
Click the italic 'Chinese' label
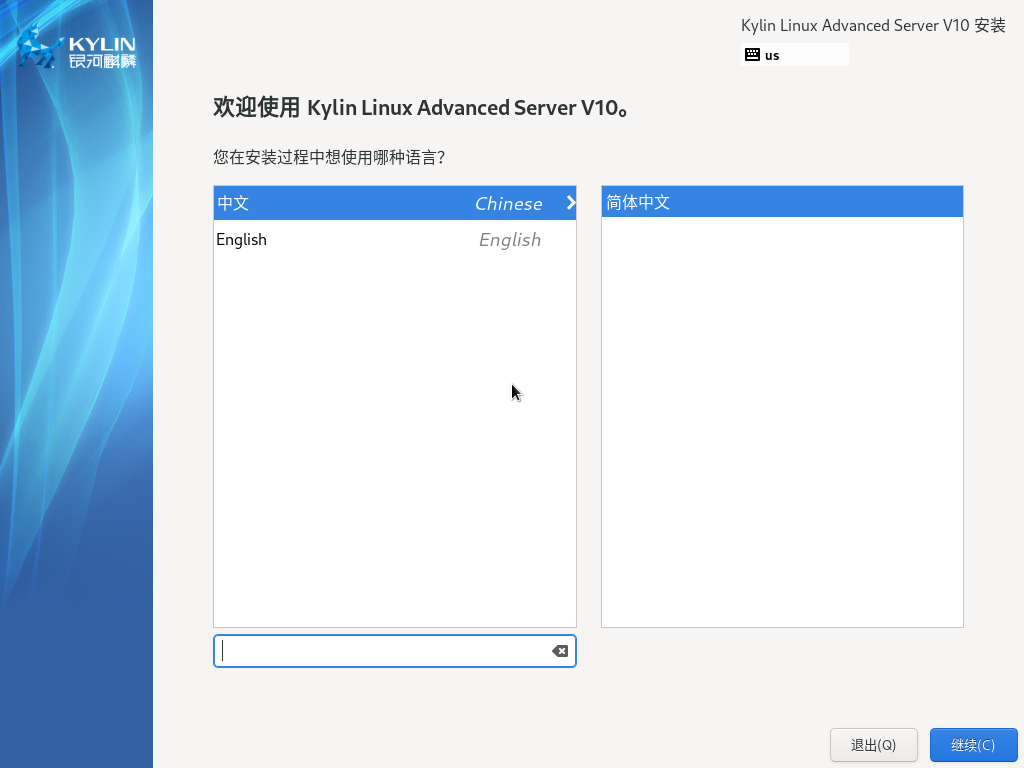pos(508,204)
